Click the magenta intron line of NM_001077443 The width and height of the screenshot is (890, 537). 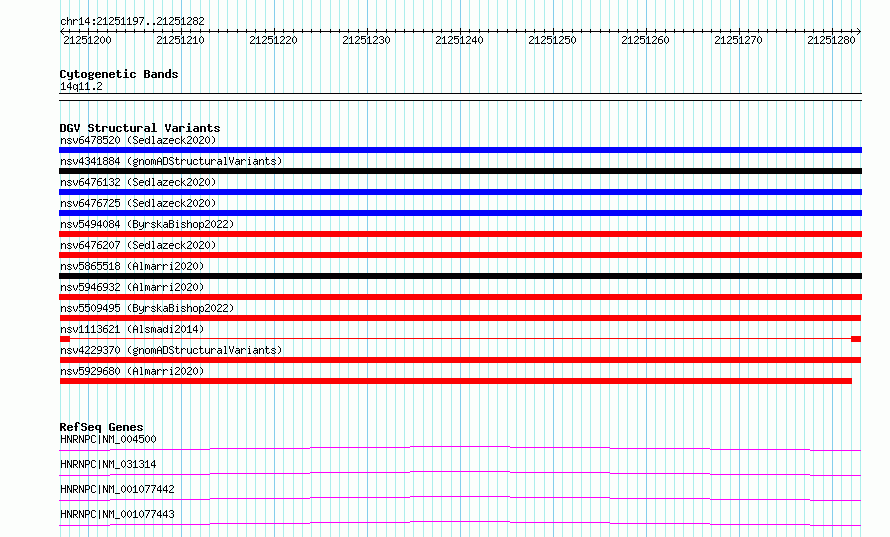point(460,522)
